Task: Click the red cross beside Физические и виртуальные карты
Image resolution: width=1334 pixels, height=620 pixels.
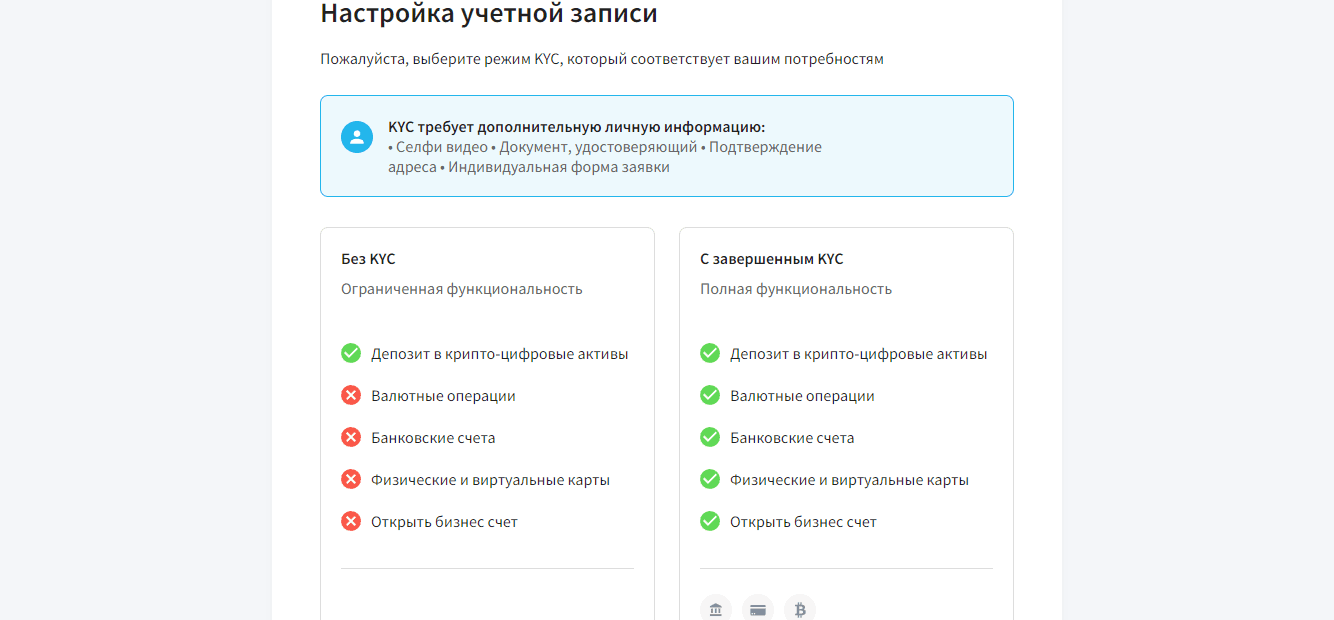Action: coord(351,479)
